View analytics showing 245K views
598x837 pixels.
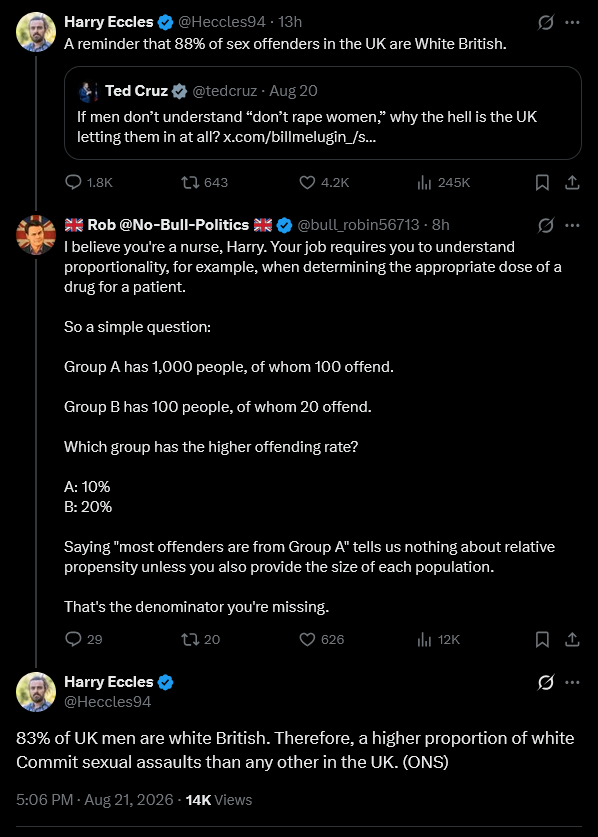point(443,183)
